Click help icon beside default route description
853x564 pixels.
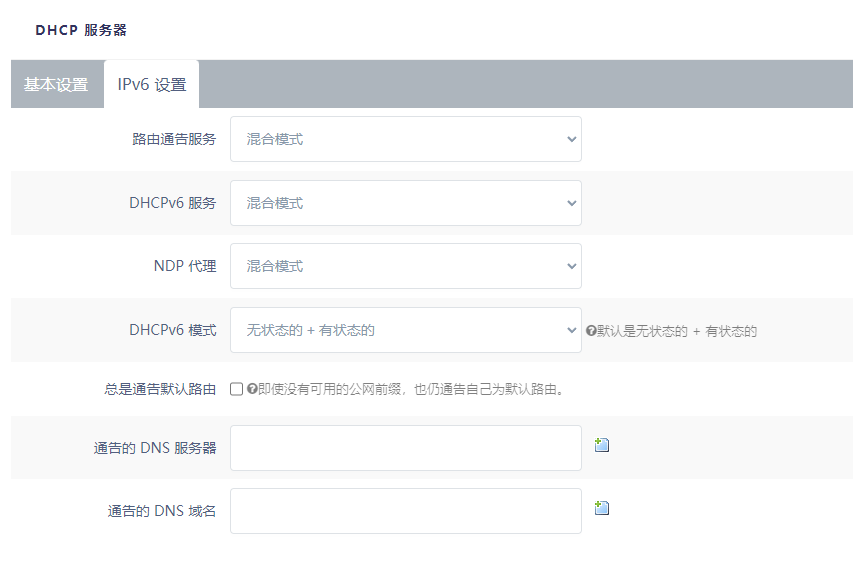click(252, 389)
